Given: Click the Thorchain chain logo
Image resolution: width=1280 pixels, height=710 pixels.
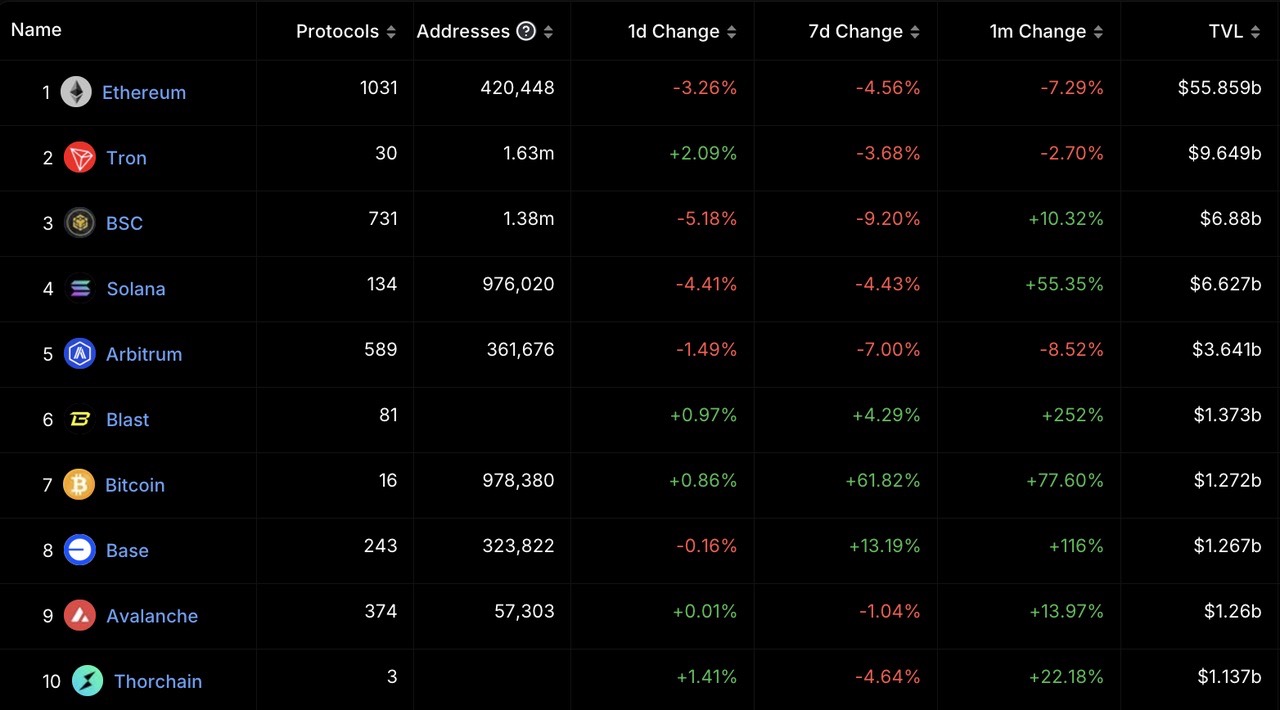Looking at the screenshot, I should pos(87,681).
